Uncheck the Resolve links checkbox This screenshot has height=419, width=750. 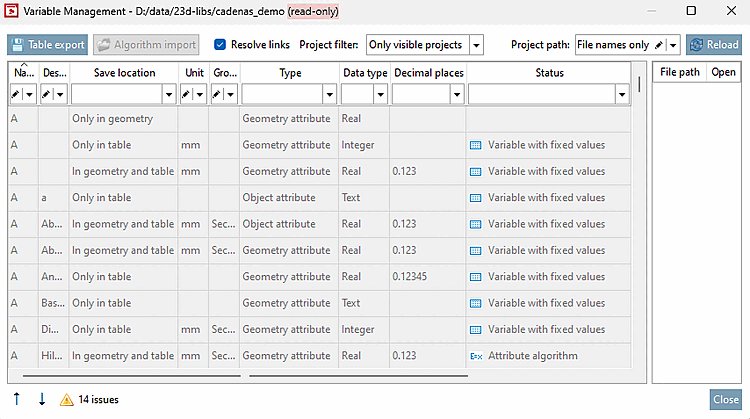tap(220, 44)
